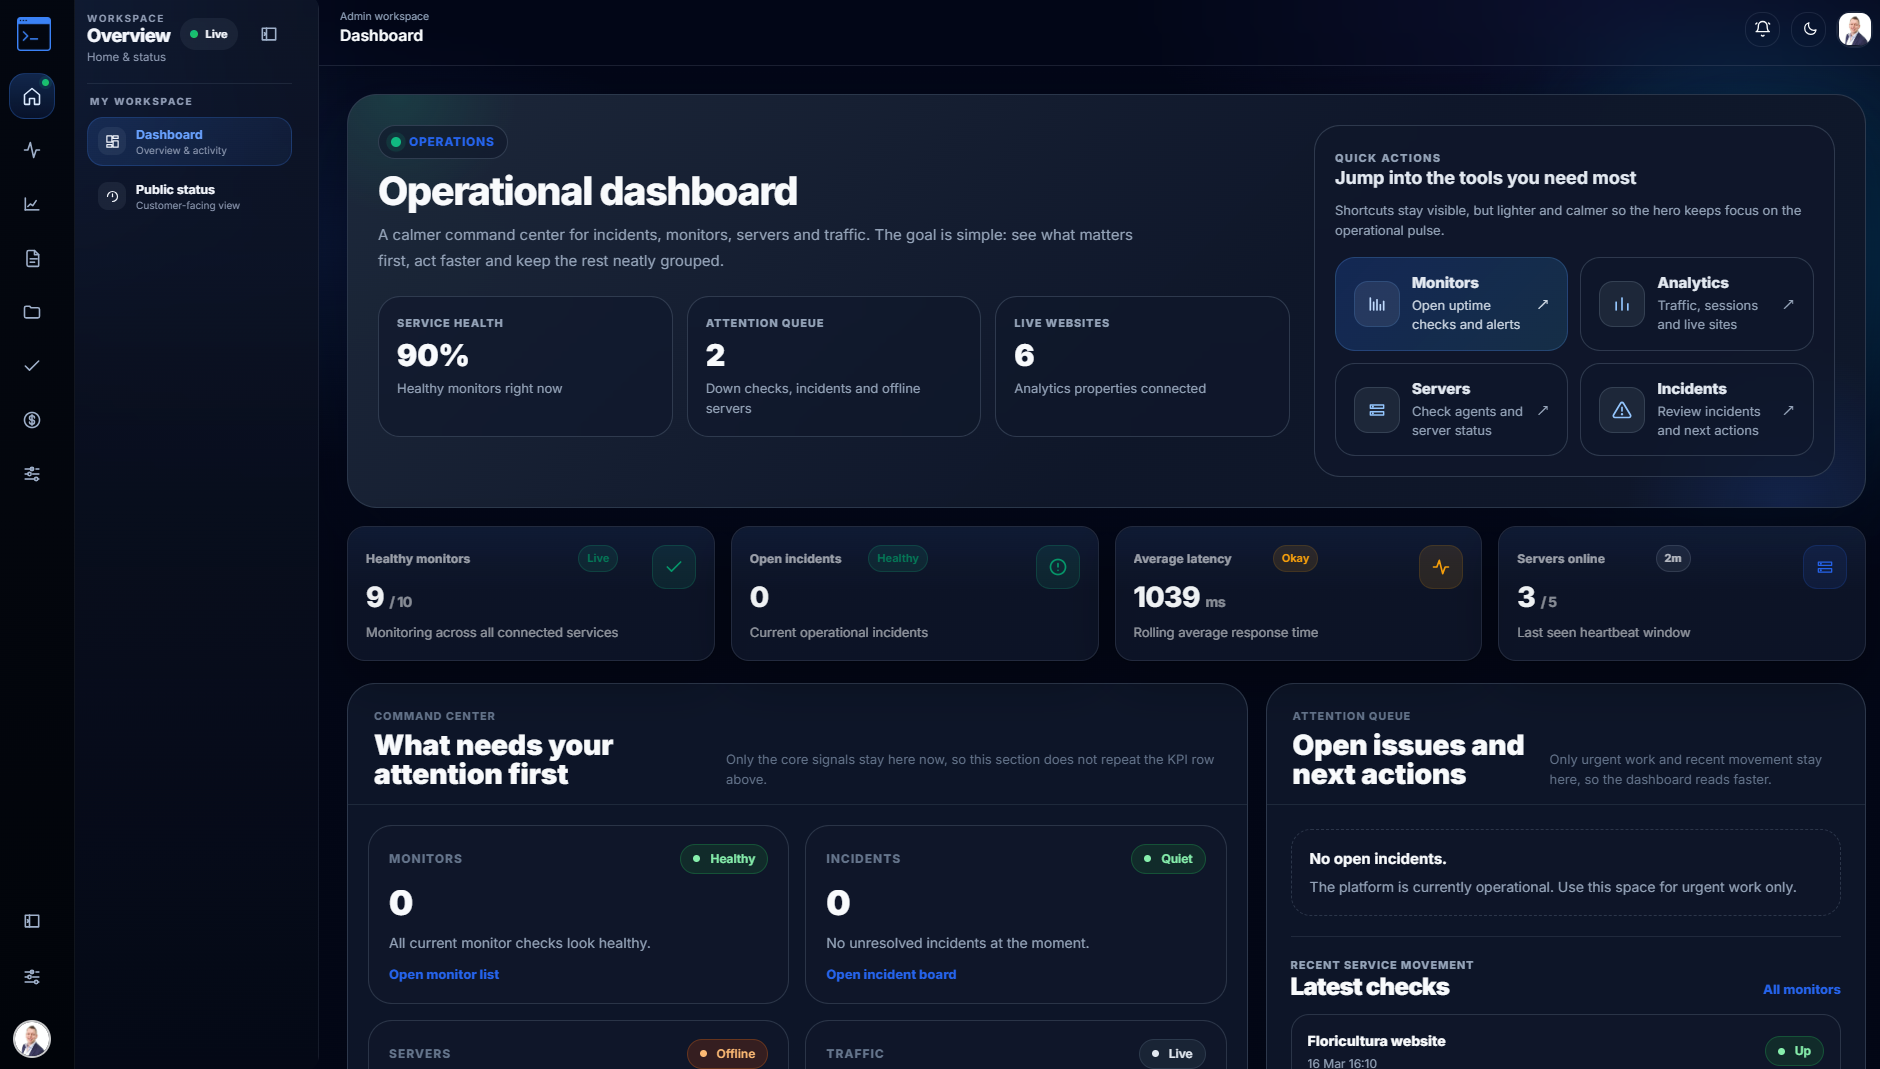Select the activity pulse icon in the sidebar

tap(32, 150)
